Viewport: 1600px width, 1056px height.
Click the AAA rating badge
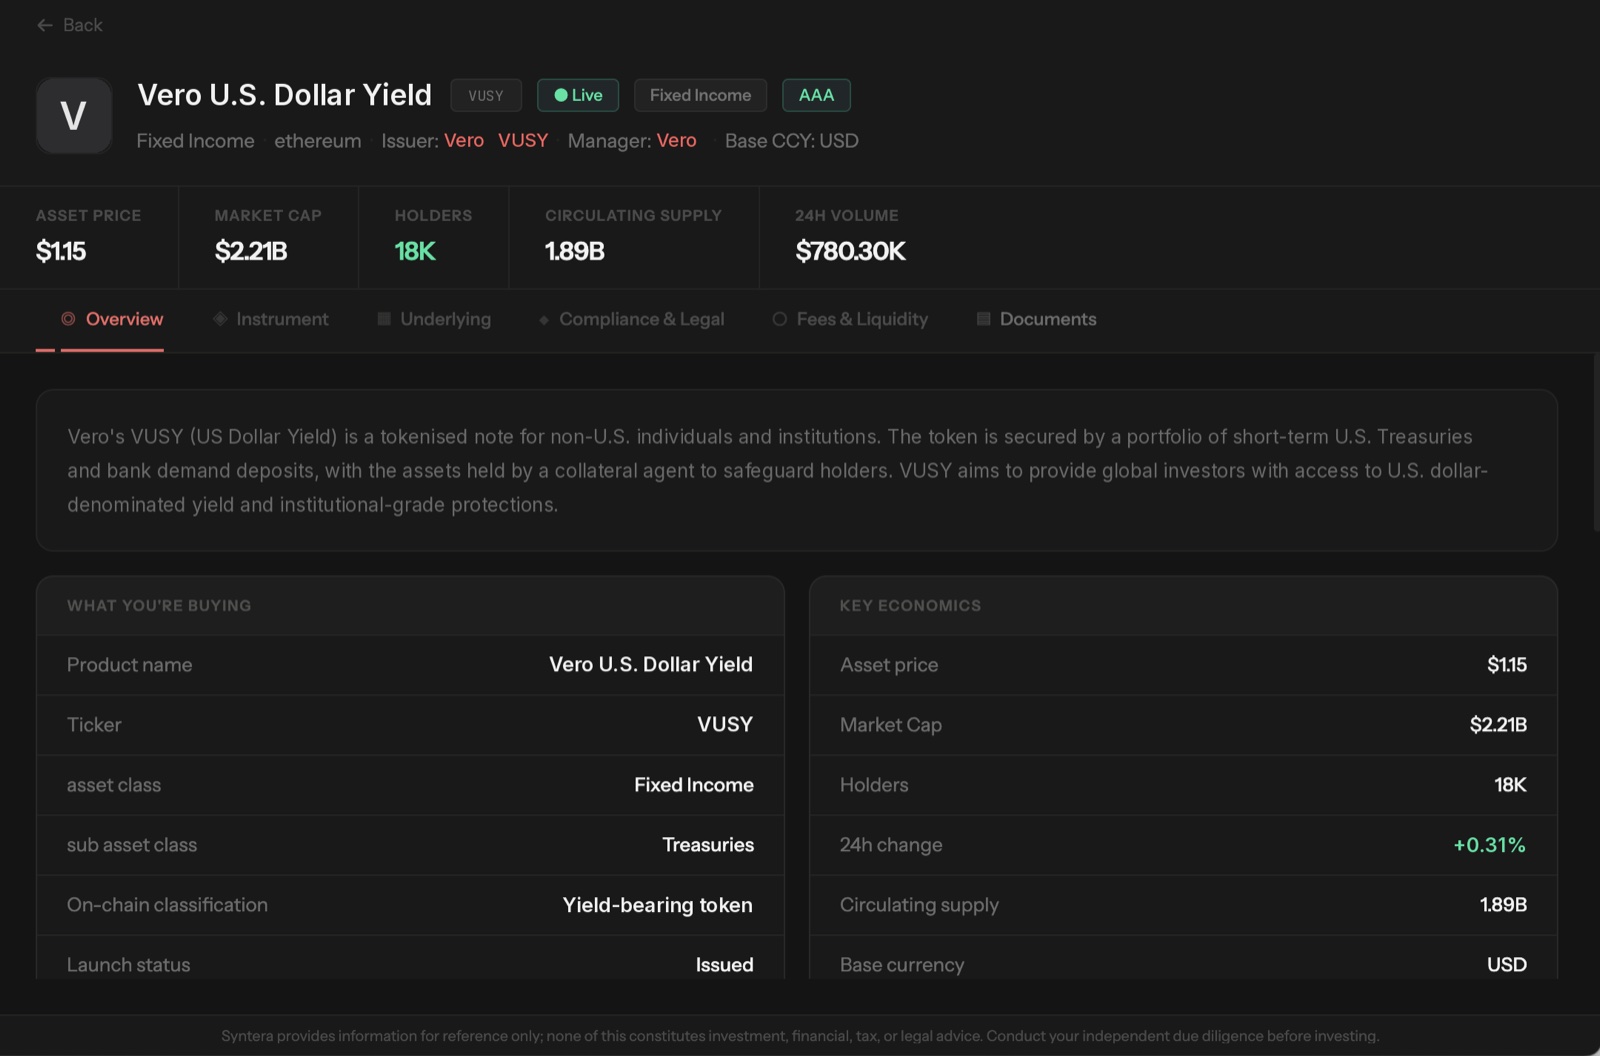(x=816, y=95)
